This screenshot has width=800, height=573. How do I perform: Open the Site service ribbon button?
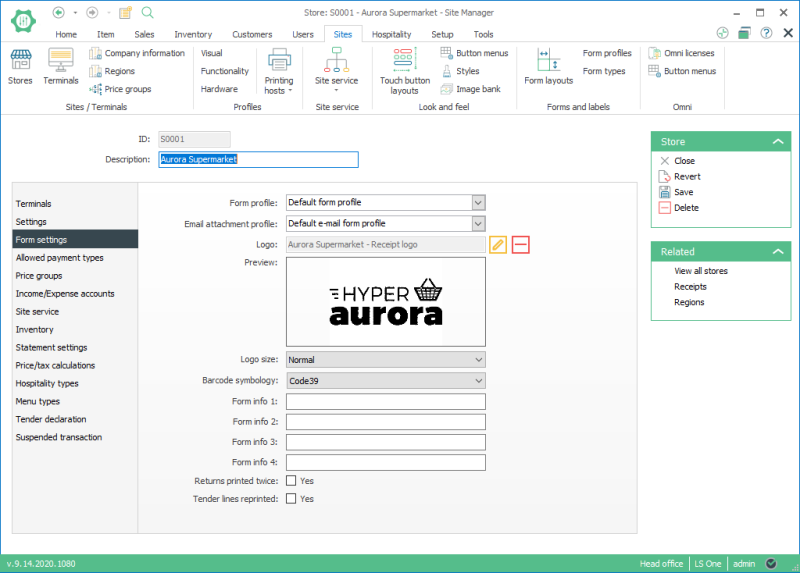[336, 70]
